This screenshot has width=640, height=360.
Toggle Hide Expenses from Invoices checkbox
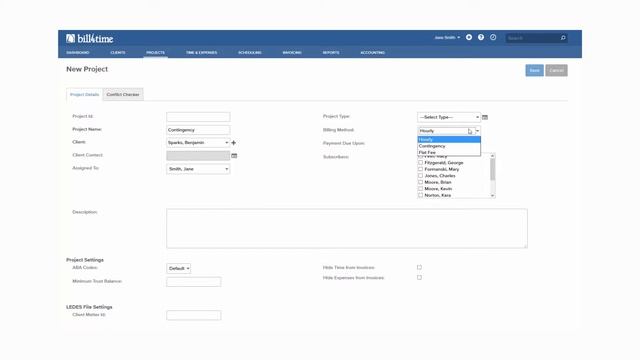419,278
